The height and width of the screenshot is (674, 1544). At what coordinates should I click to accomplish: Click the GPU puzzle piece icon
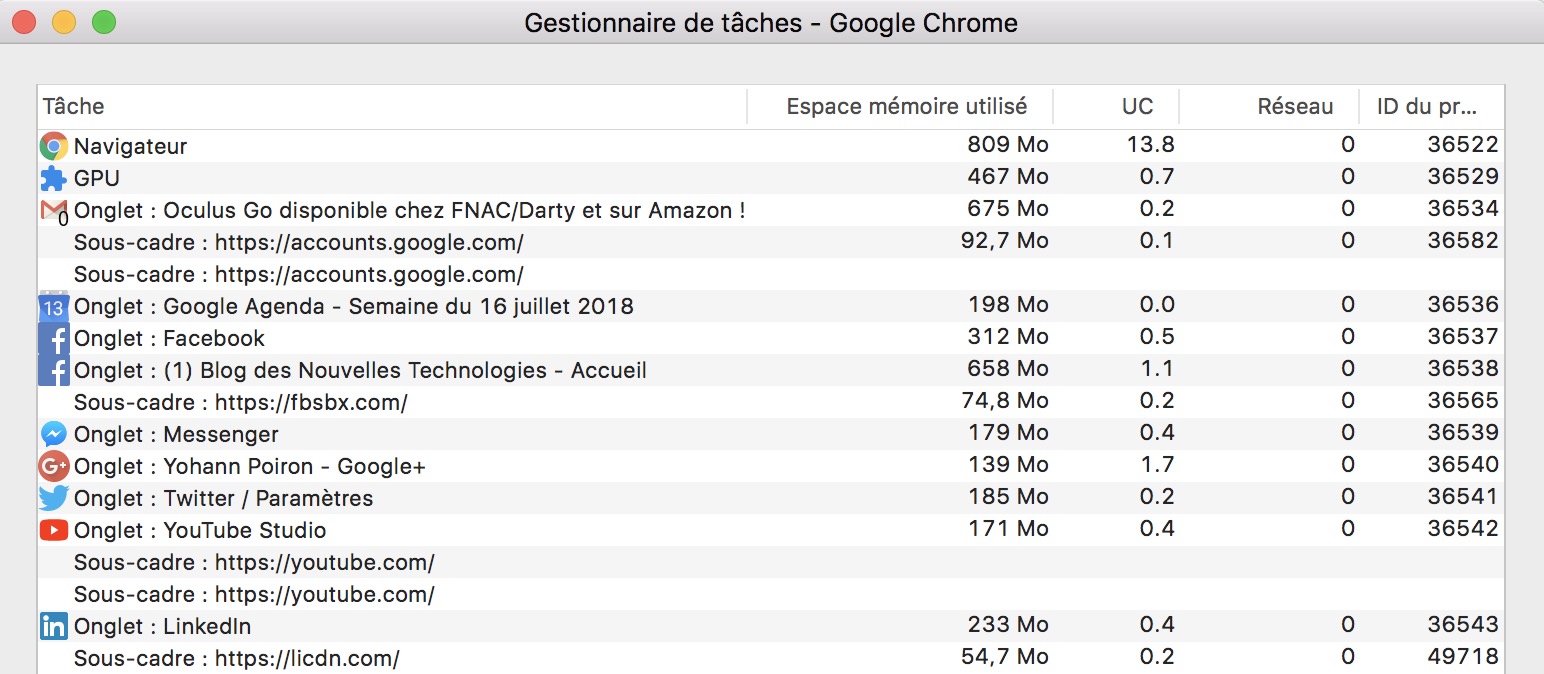point(53,178)
